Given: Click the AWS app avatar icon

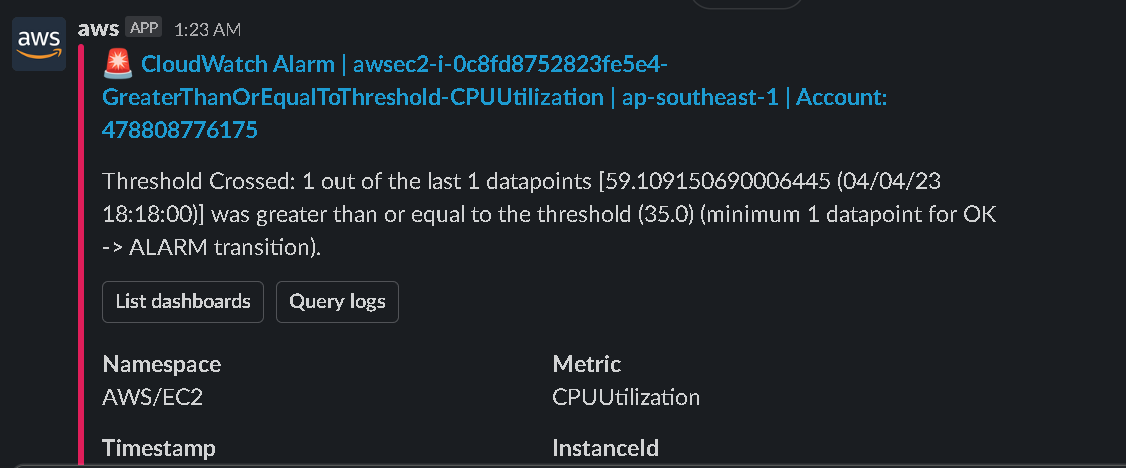Looking at the screenshot, I should 38,43.
